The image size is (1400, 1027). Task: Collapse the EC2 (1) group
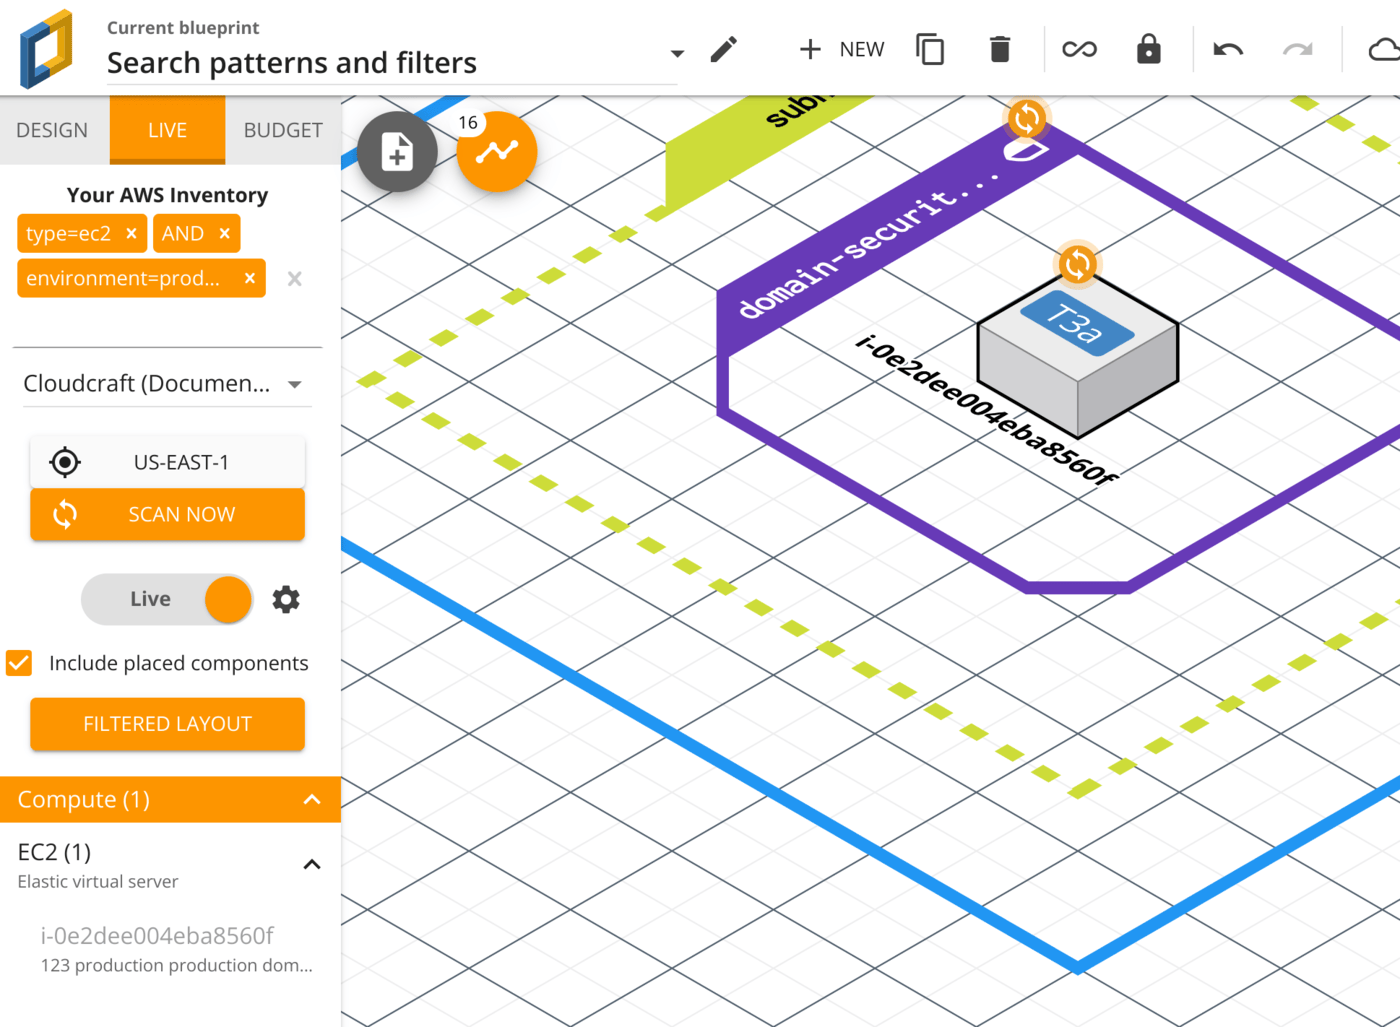pos(312,864)
